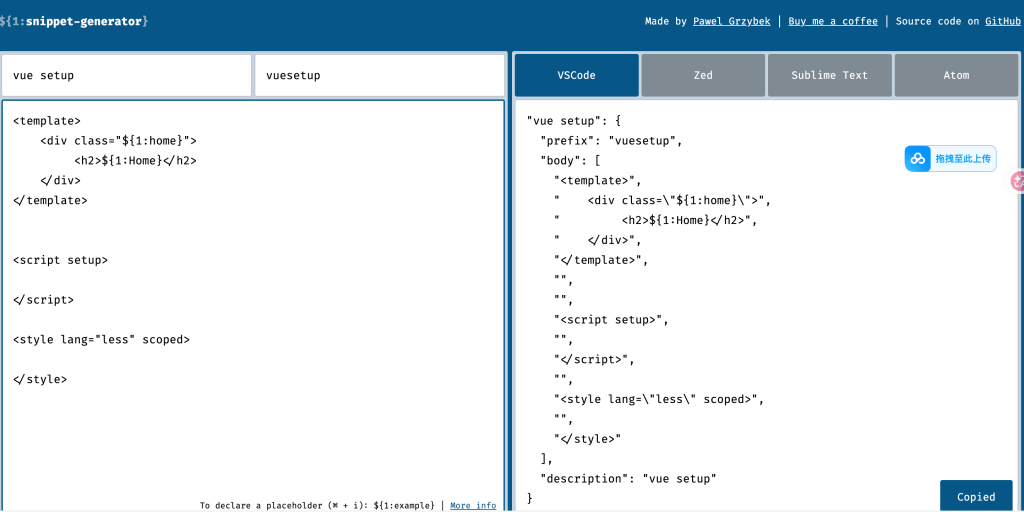Click the pink icon at the right edge

pyautogui.click(x=1017, y=181)
